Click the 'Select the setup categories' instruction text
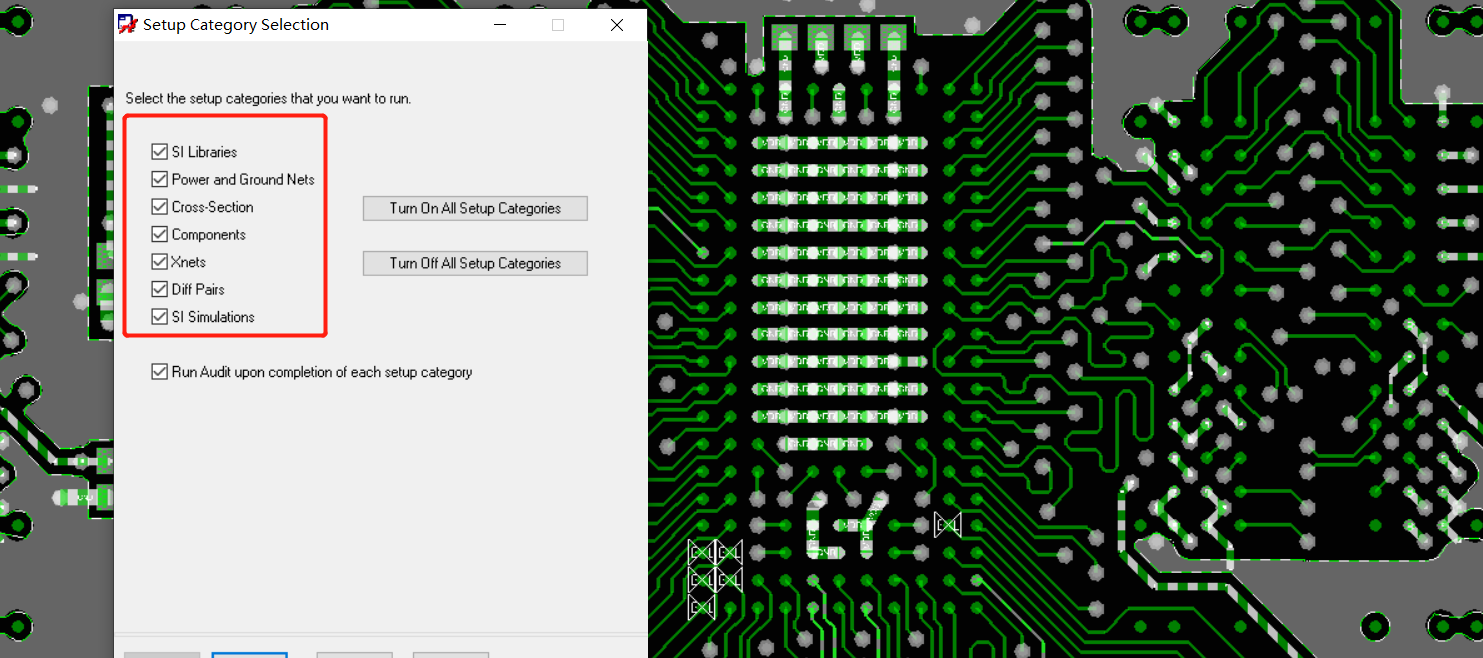Image resolution: width=1483 pixels, height=658 pixels. click(268, 99)
